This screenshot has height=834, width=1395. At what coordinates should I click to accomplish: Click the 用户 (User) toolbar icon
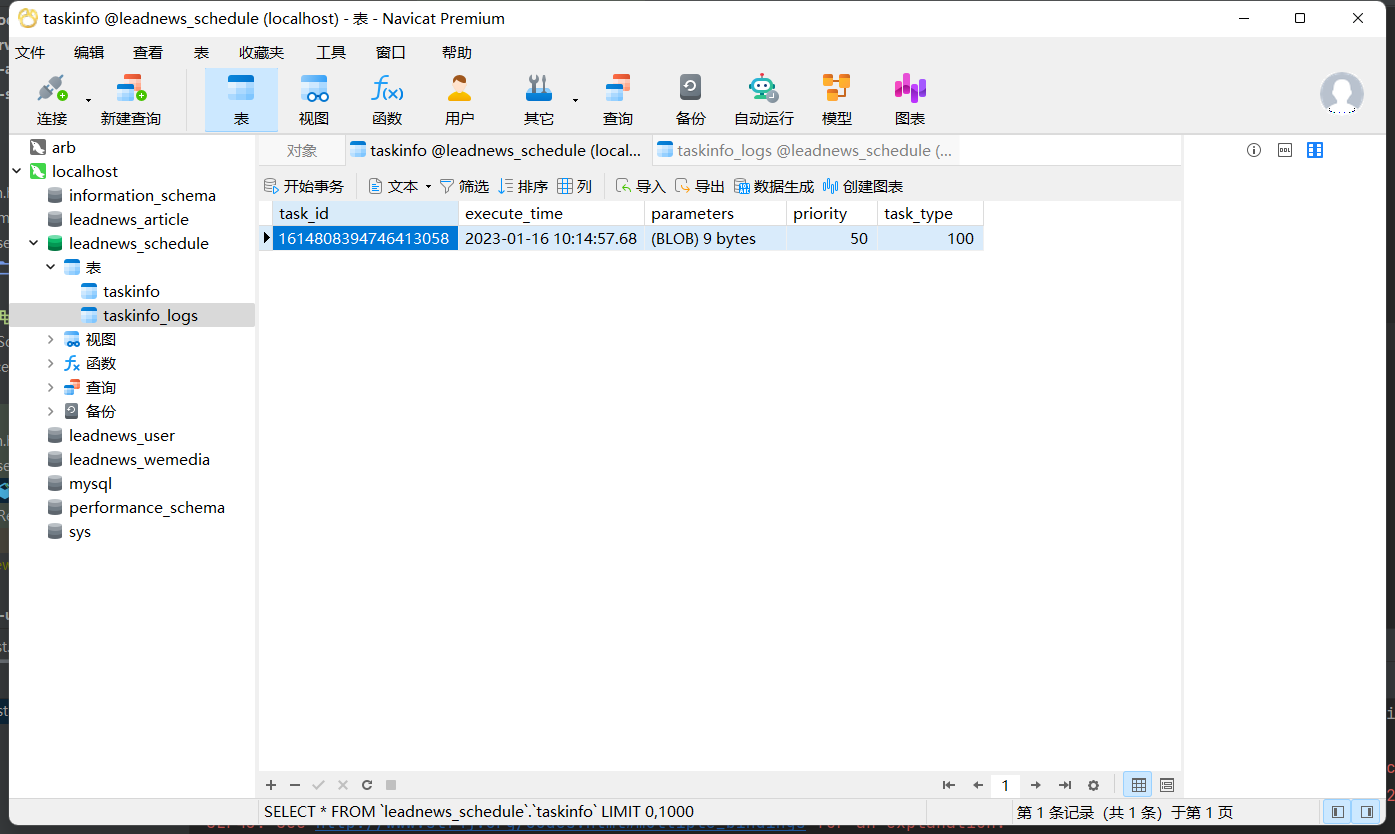[x=459, y=100]
